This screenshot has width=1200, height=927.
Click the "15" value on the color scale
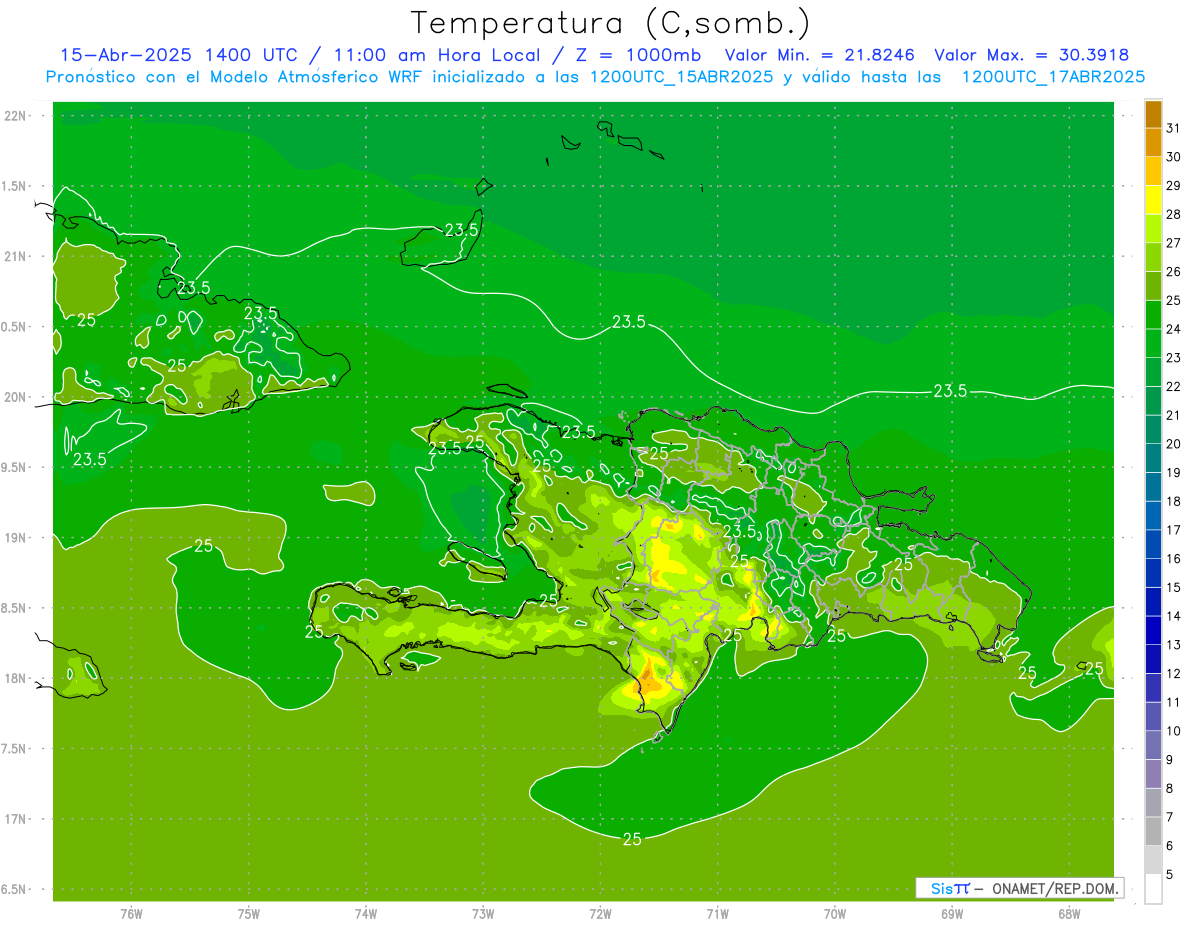point(1173,587)
